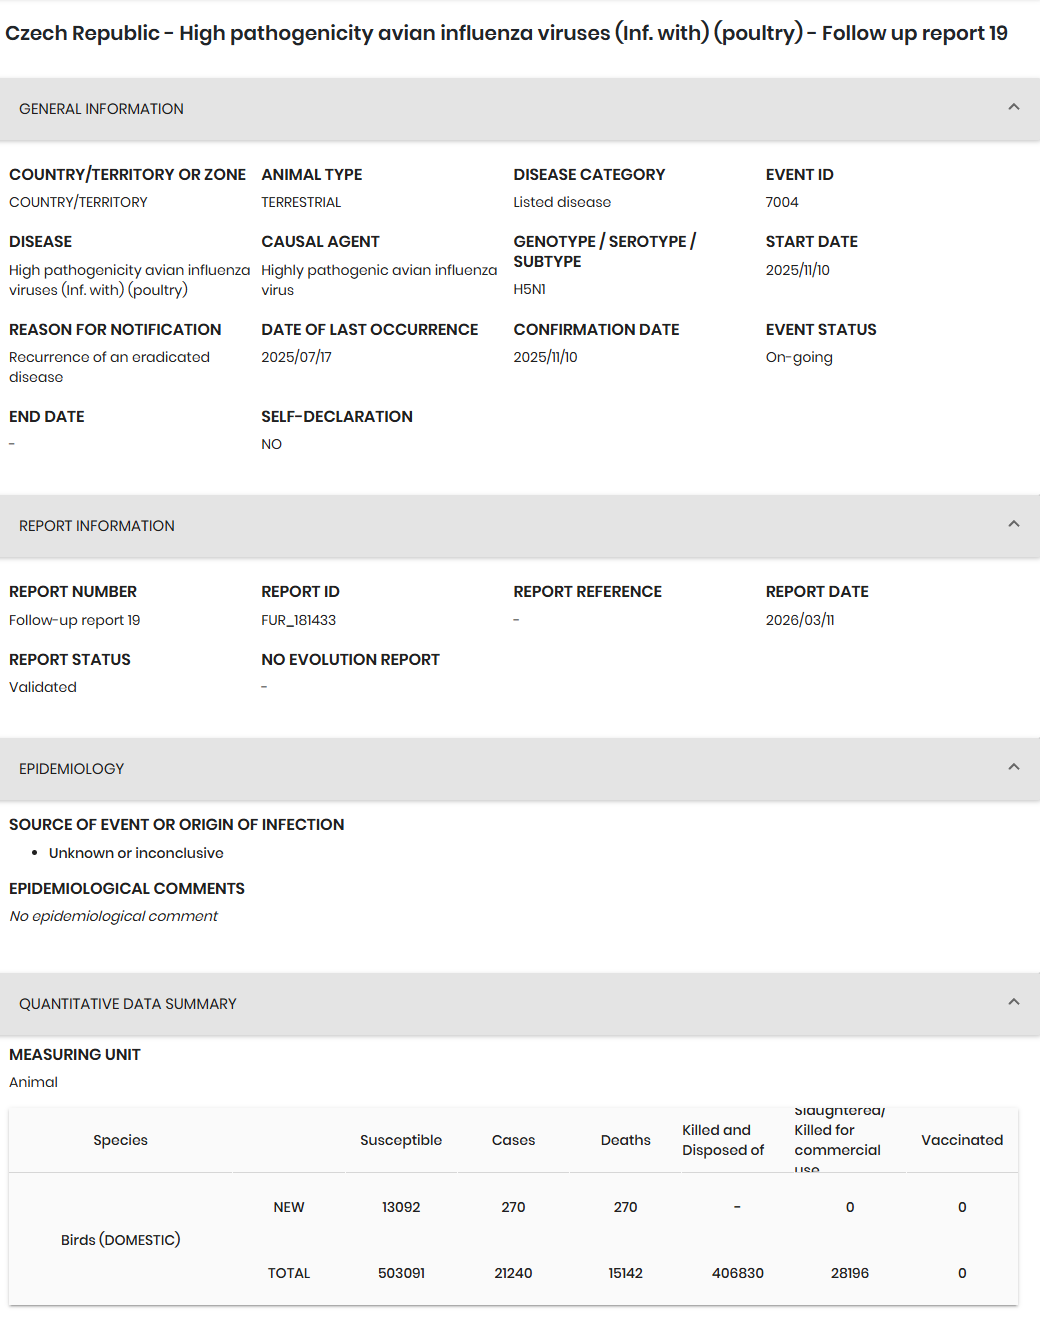
Task: Select the Killed and Disposed of header
Action: pos(723,1140)
